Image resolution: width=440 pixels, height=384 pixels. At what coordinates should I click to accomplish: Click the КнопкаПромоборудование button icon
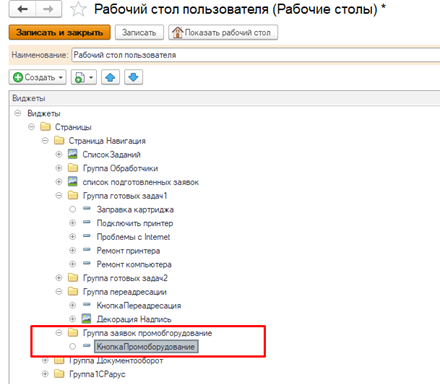[87, 346]
